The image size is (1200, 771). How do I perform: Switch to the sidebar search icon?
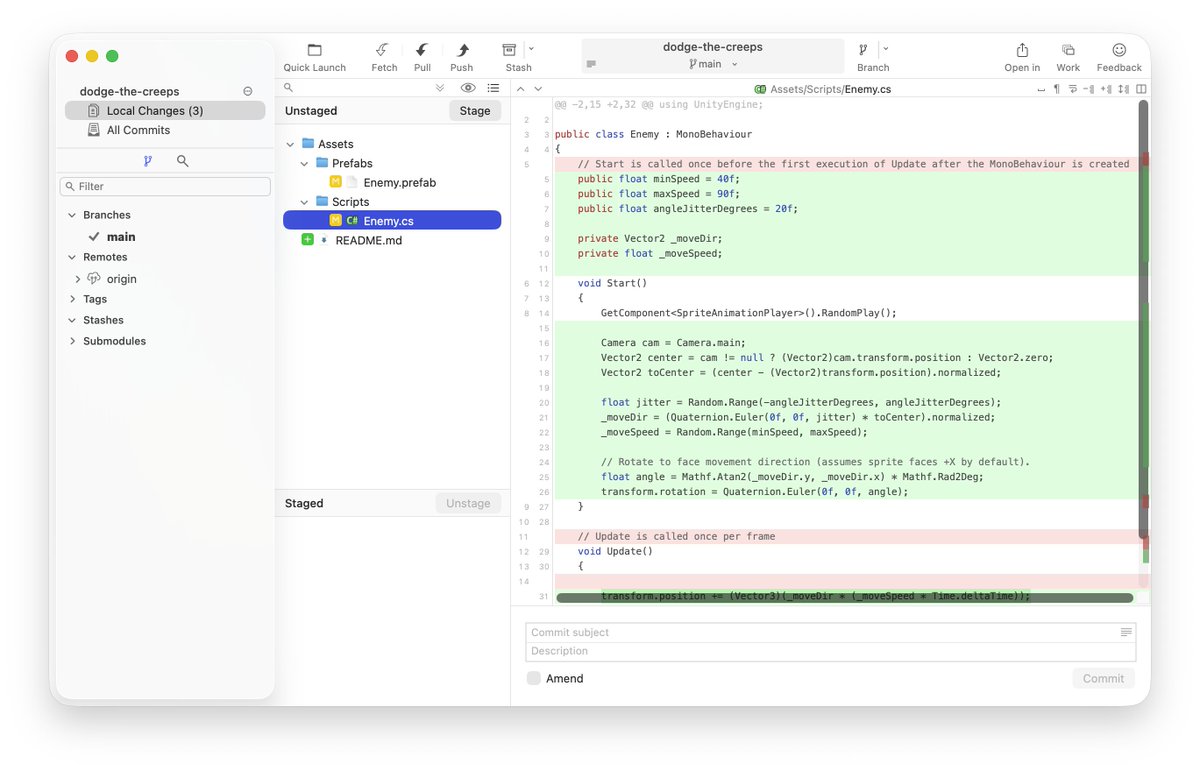click(x=182, y=160)
